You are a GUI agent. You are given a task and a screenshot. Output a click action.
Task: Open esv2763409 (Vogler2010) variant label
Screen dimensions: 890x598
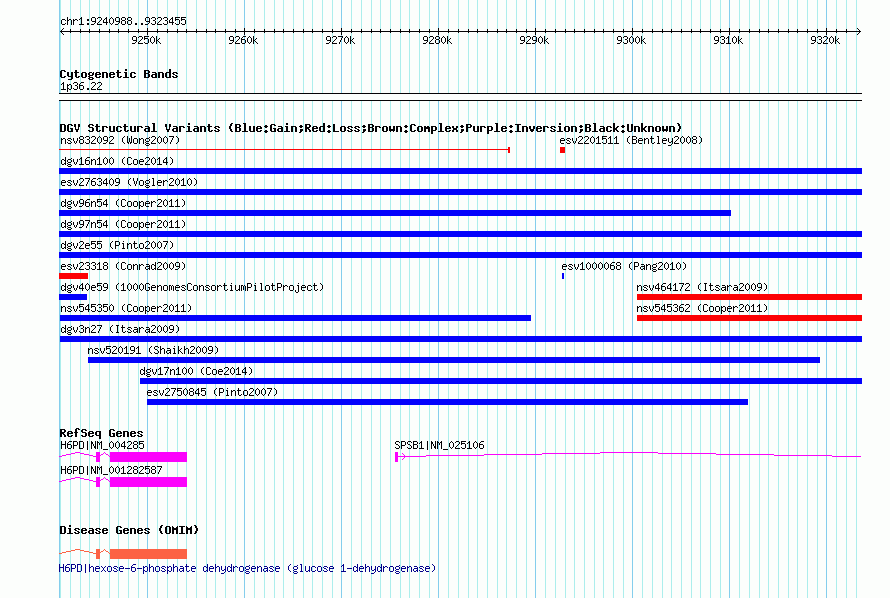click(129, 182)
